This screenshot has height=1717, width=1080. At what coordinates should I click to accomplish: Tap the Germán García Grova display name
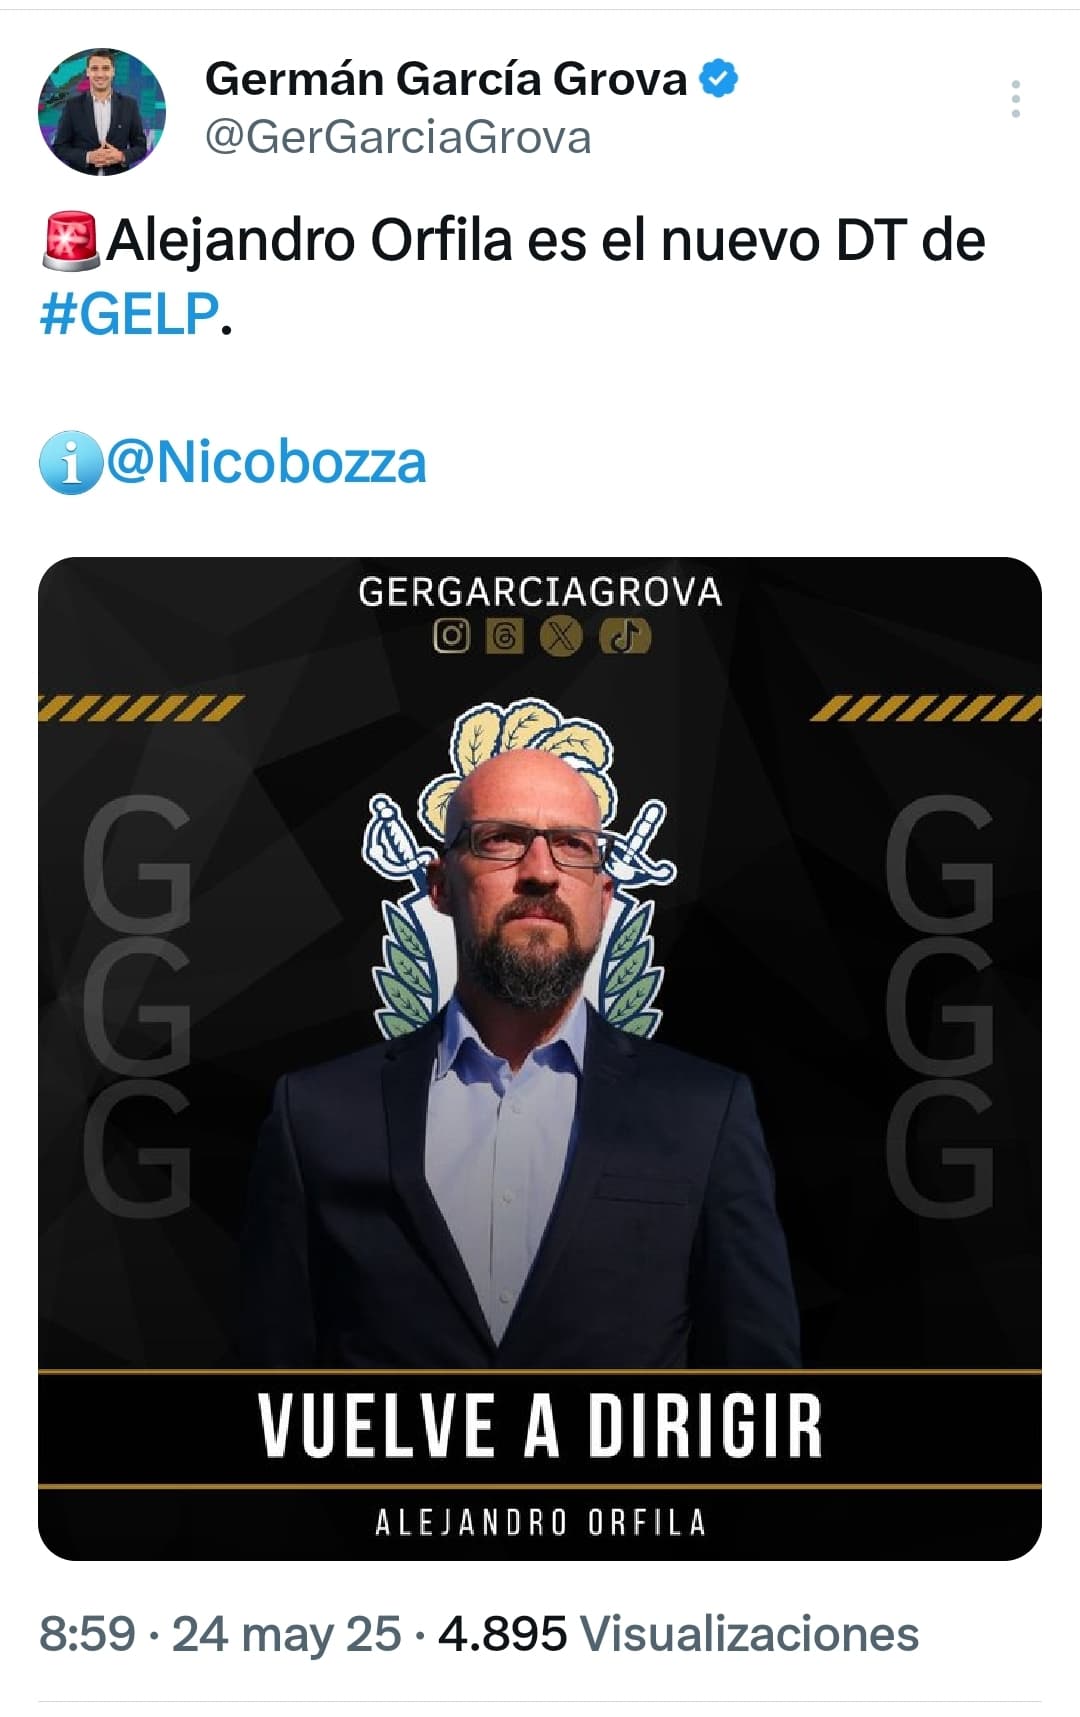[x=446, y=79]
